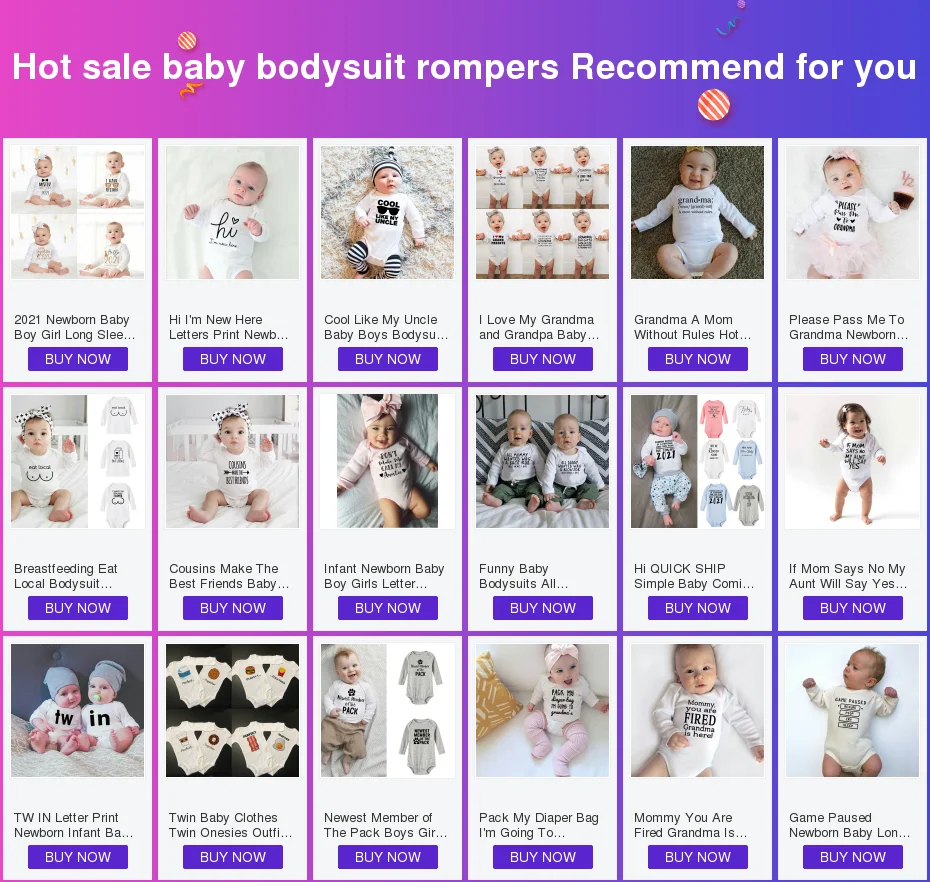Open the If Mom Says No My Aunt title
This screenshot has width=930, height=882.
848,577
